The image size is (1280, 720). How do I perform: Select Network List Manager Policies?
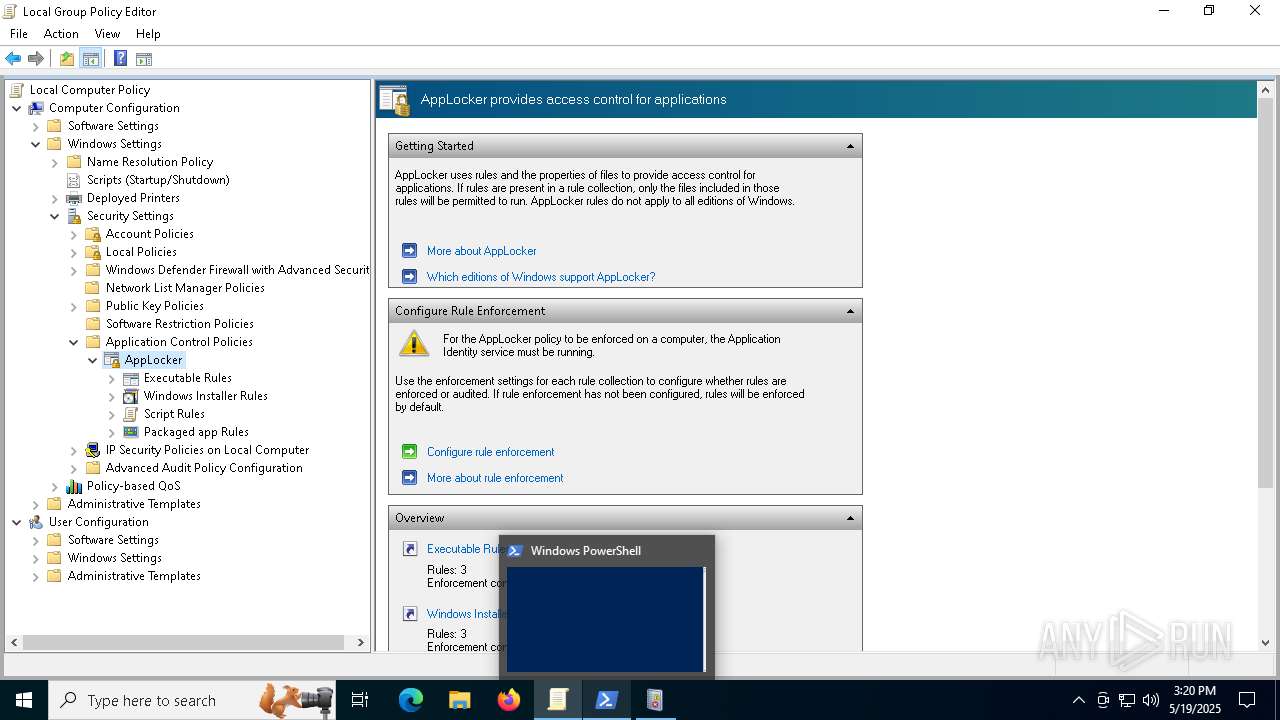pyautogui.click(x=185, y=288)
